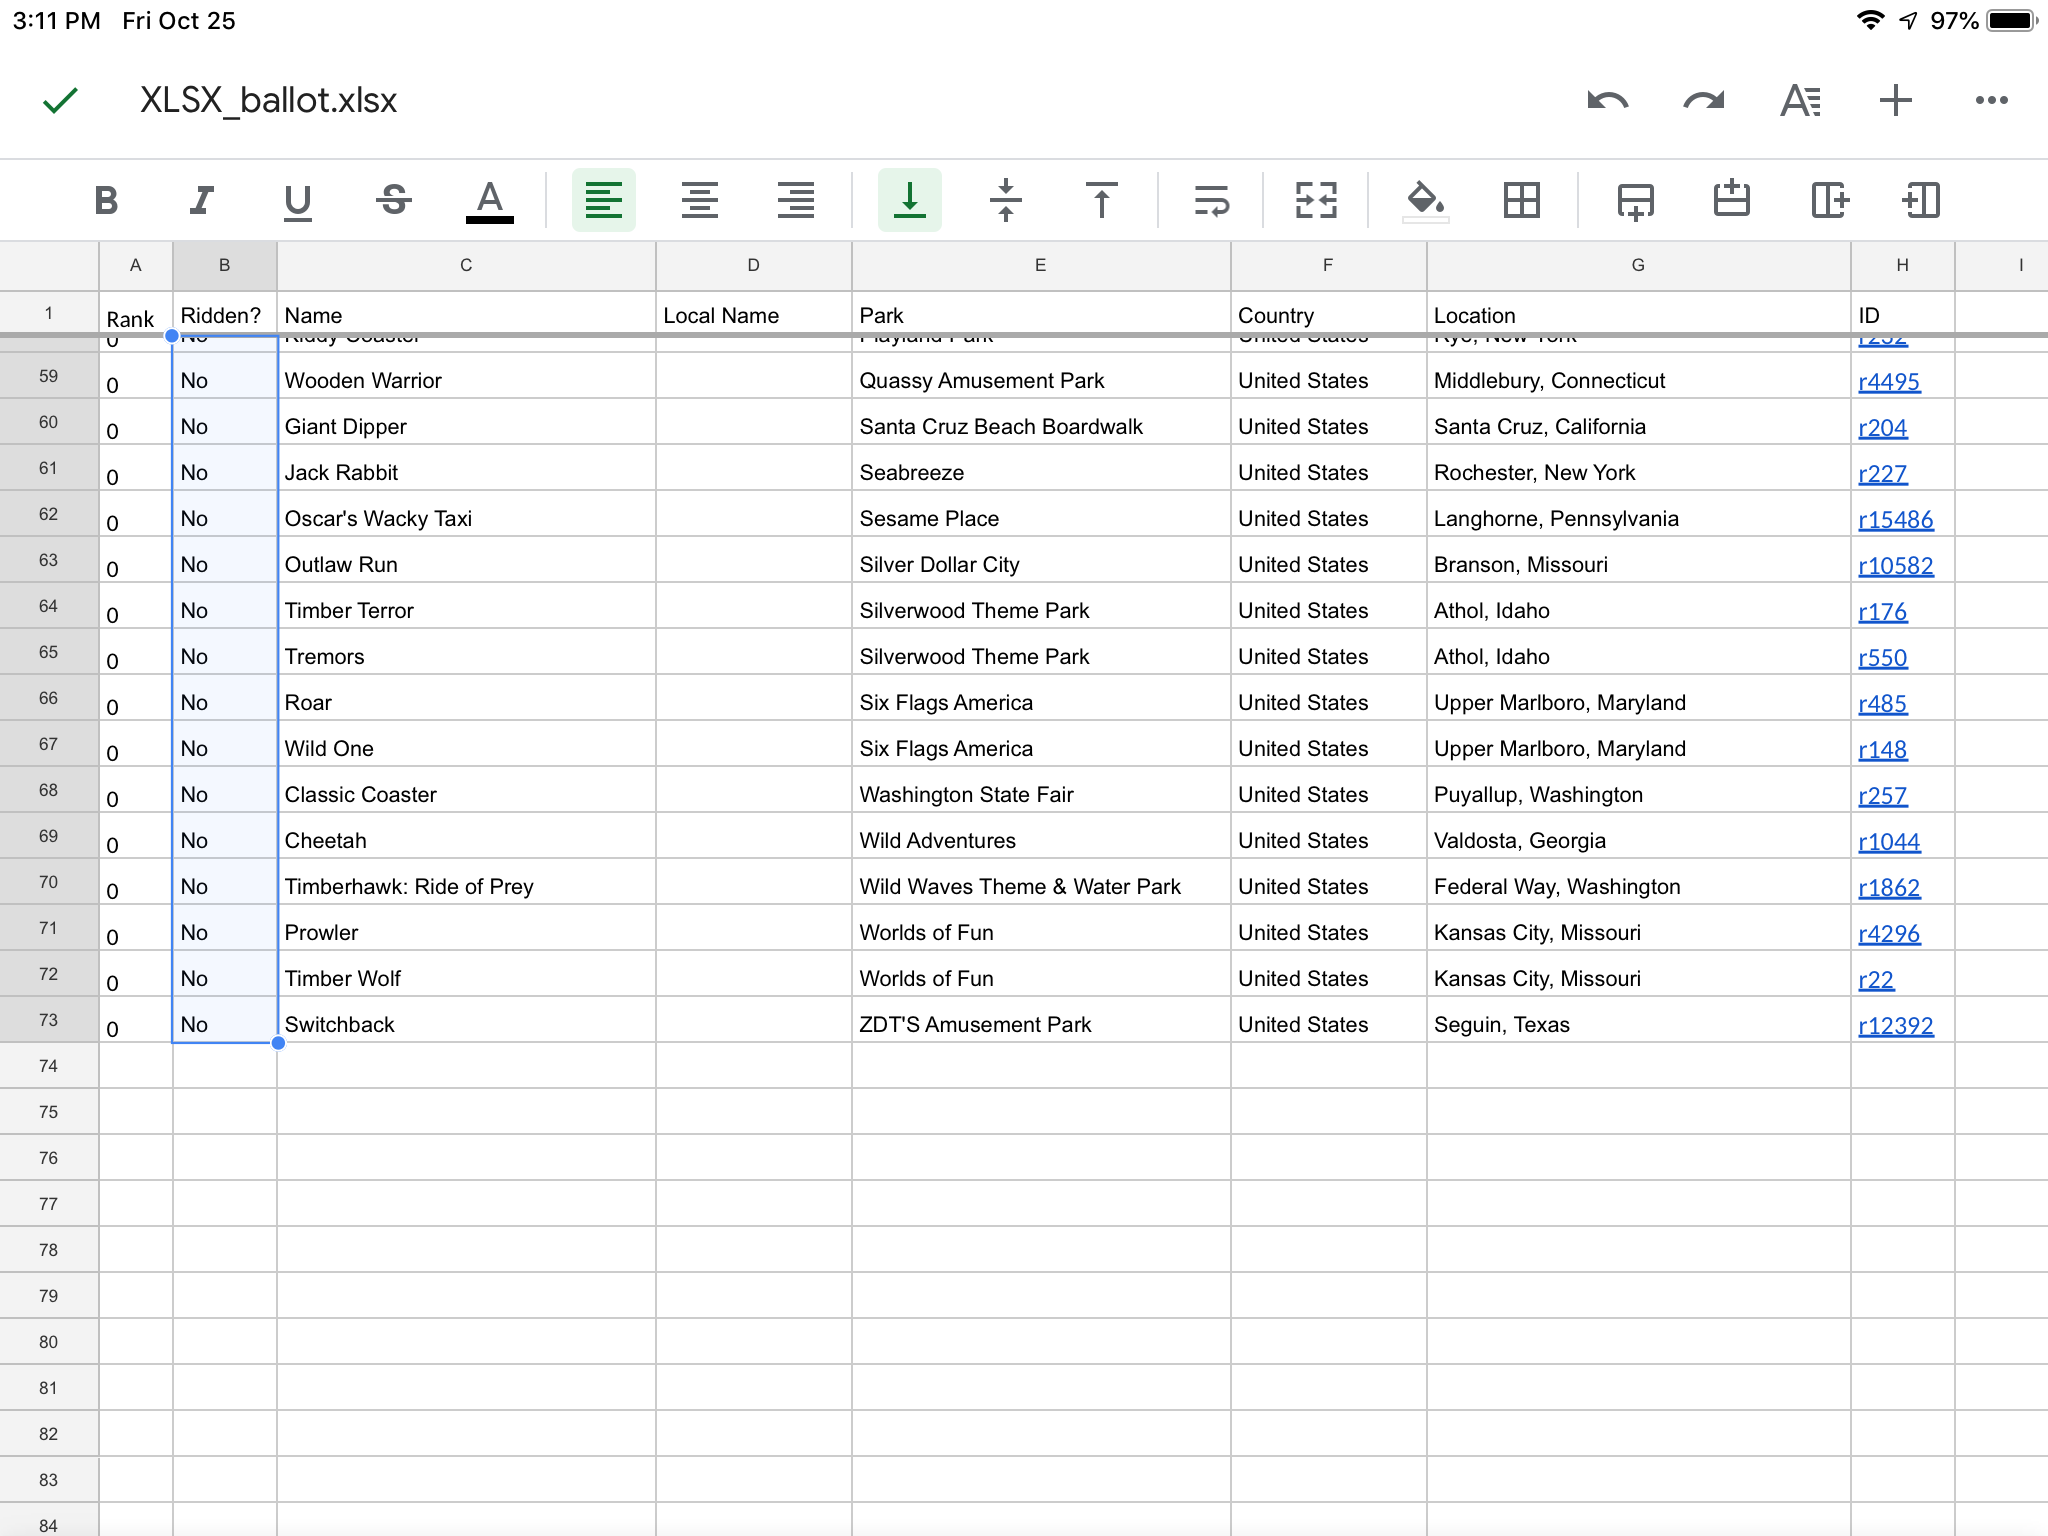Open the more options ellipsis menu

click(1991, 100)
